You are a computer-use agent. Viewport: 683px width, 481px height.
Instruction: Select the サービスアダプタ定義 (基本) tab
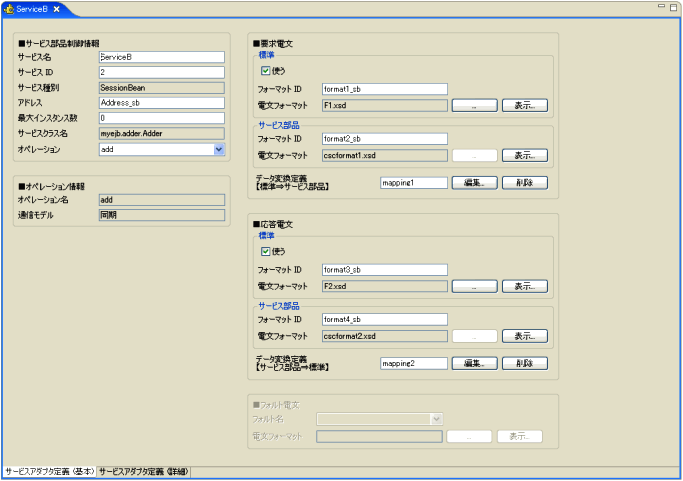pos(49,471)
